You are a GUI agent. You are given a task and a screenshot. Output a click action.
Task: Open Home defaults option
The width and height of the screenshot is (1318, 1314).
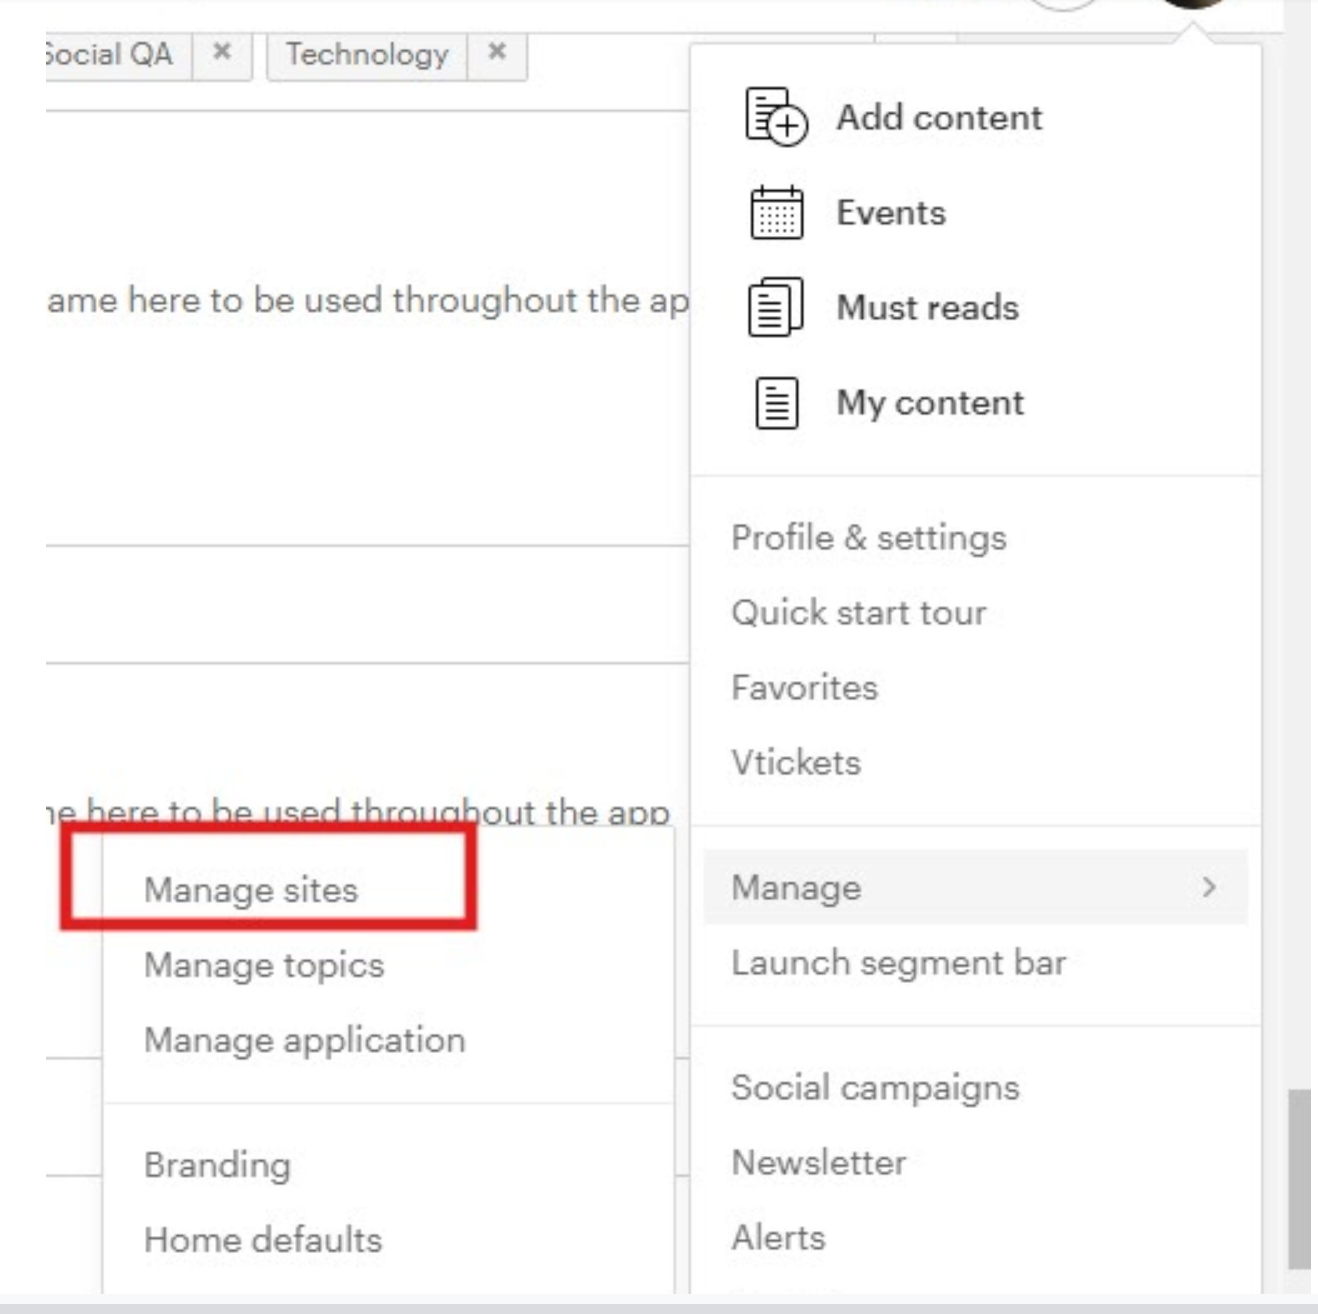[263, 1240]
